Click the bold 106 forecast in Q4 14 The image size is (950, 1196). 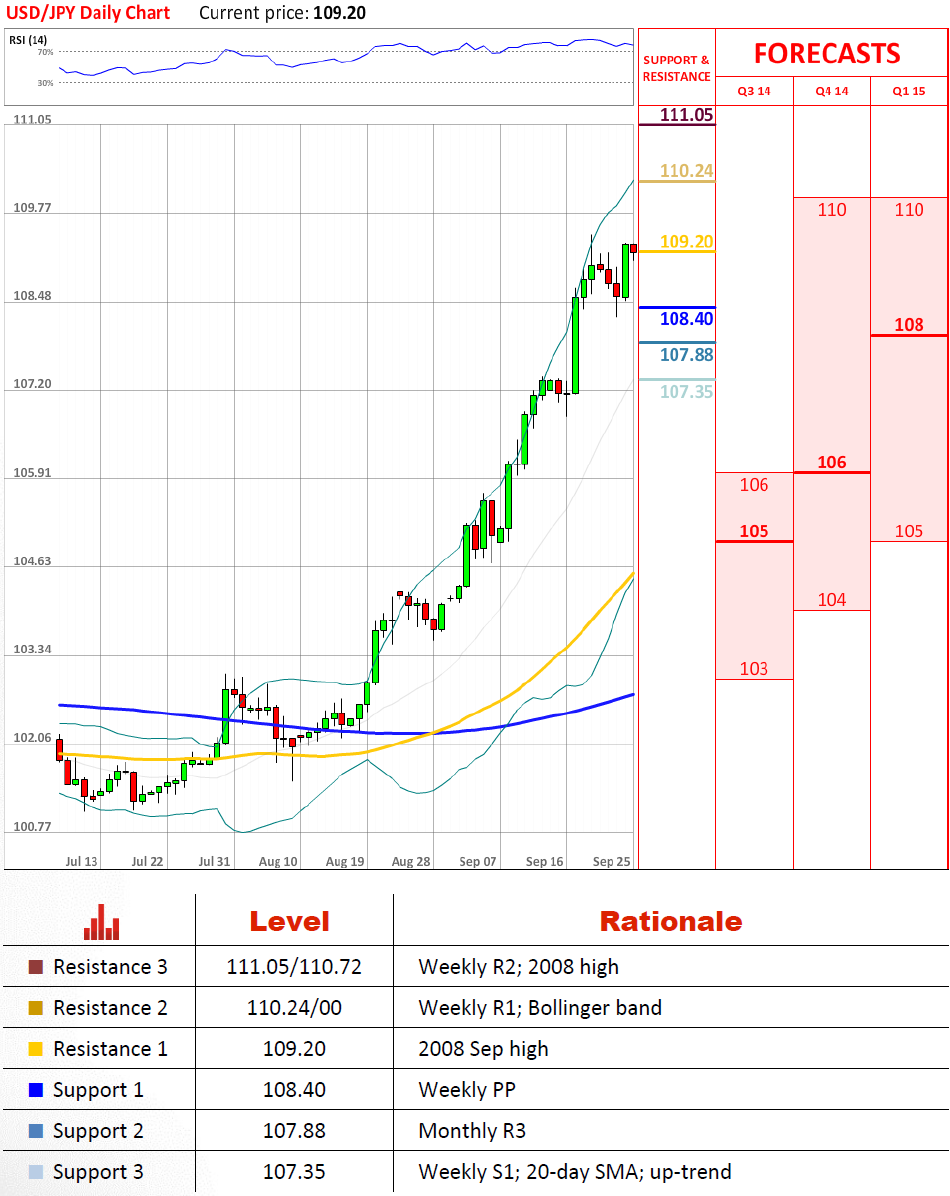(832, 462)
